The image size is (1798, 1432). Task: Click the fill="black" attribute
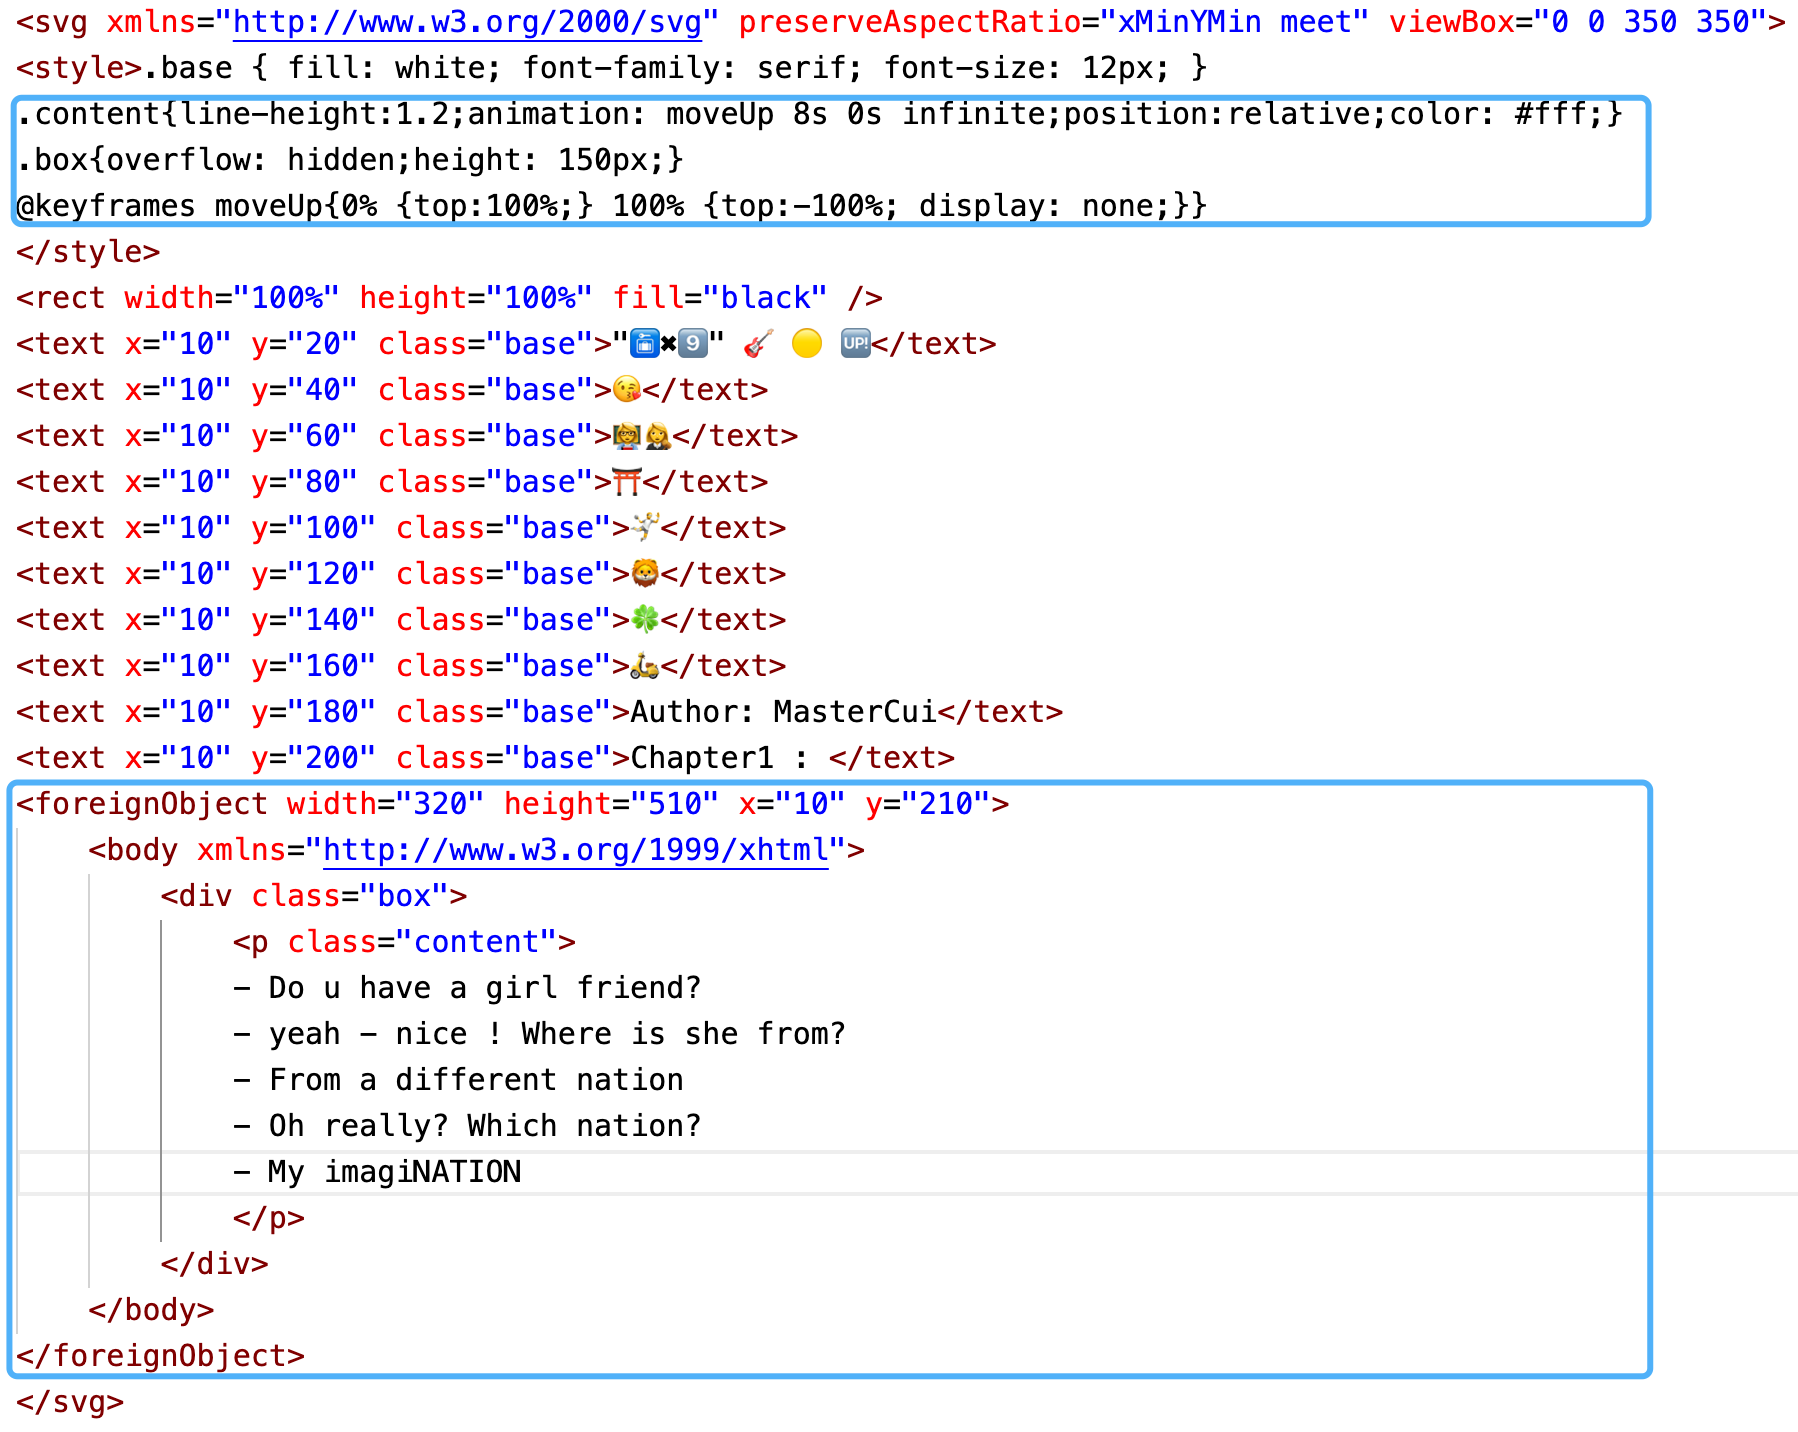click(x=720, y=298)
